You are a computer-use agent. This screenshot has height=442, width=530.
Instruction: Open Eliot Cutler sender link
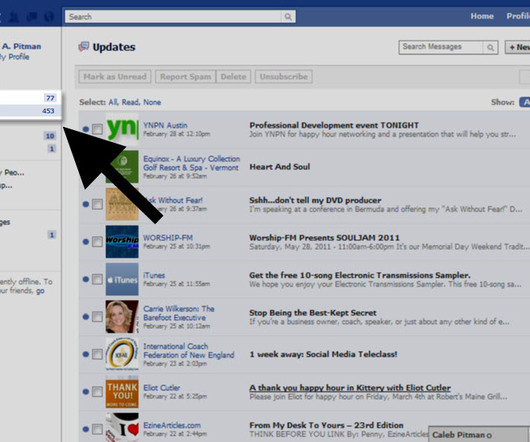coord(162,388)
